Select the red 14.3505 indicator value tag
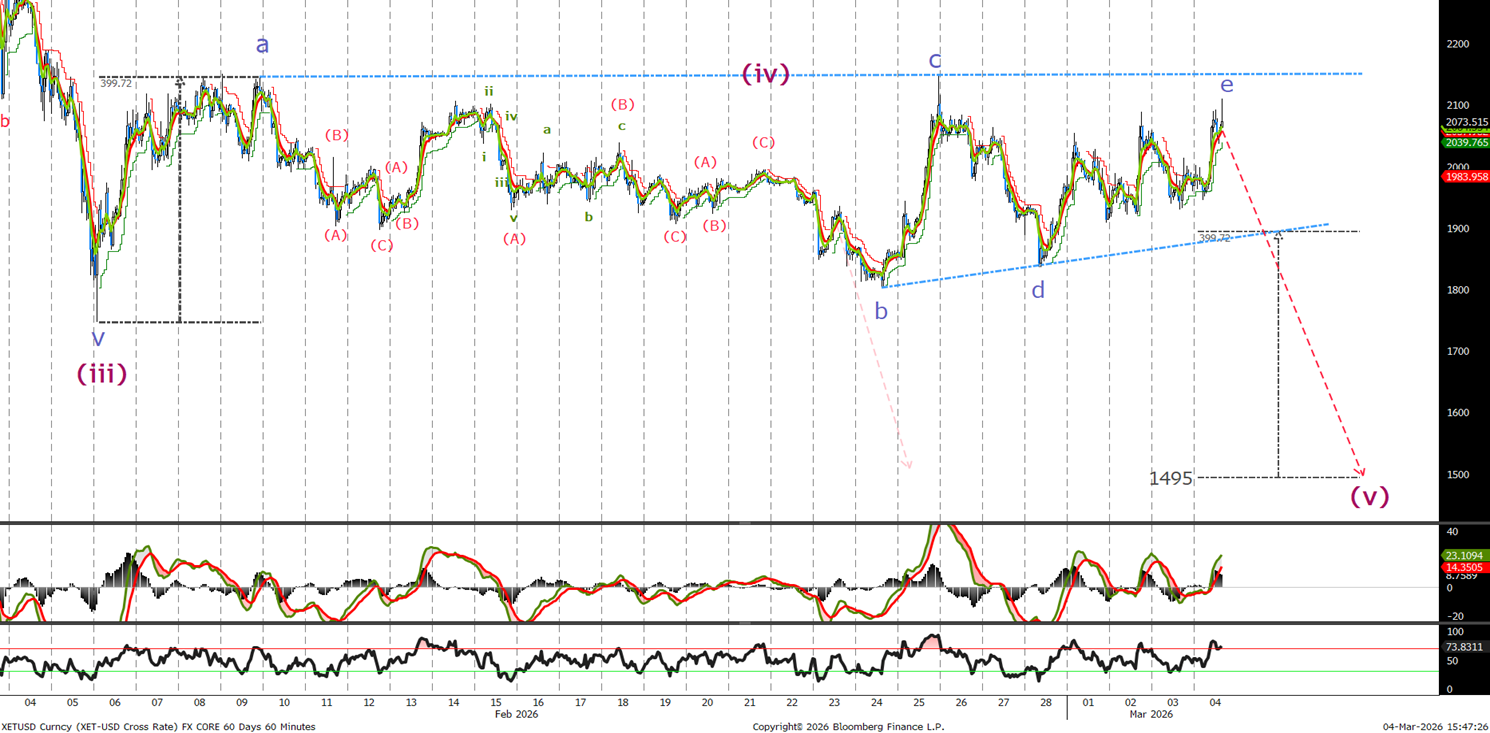Screen dimensions: 1490x733 (x=1464, y=567)
